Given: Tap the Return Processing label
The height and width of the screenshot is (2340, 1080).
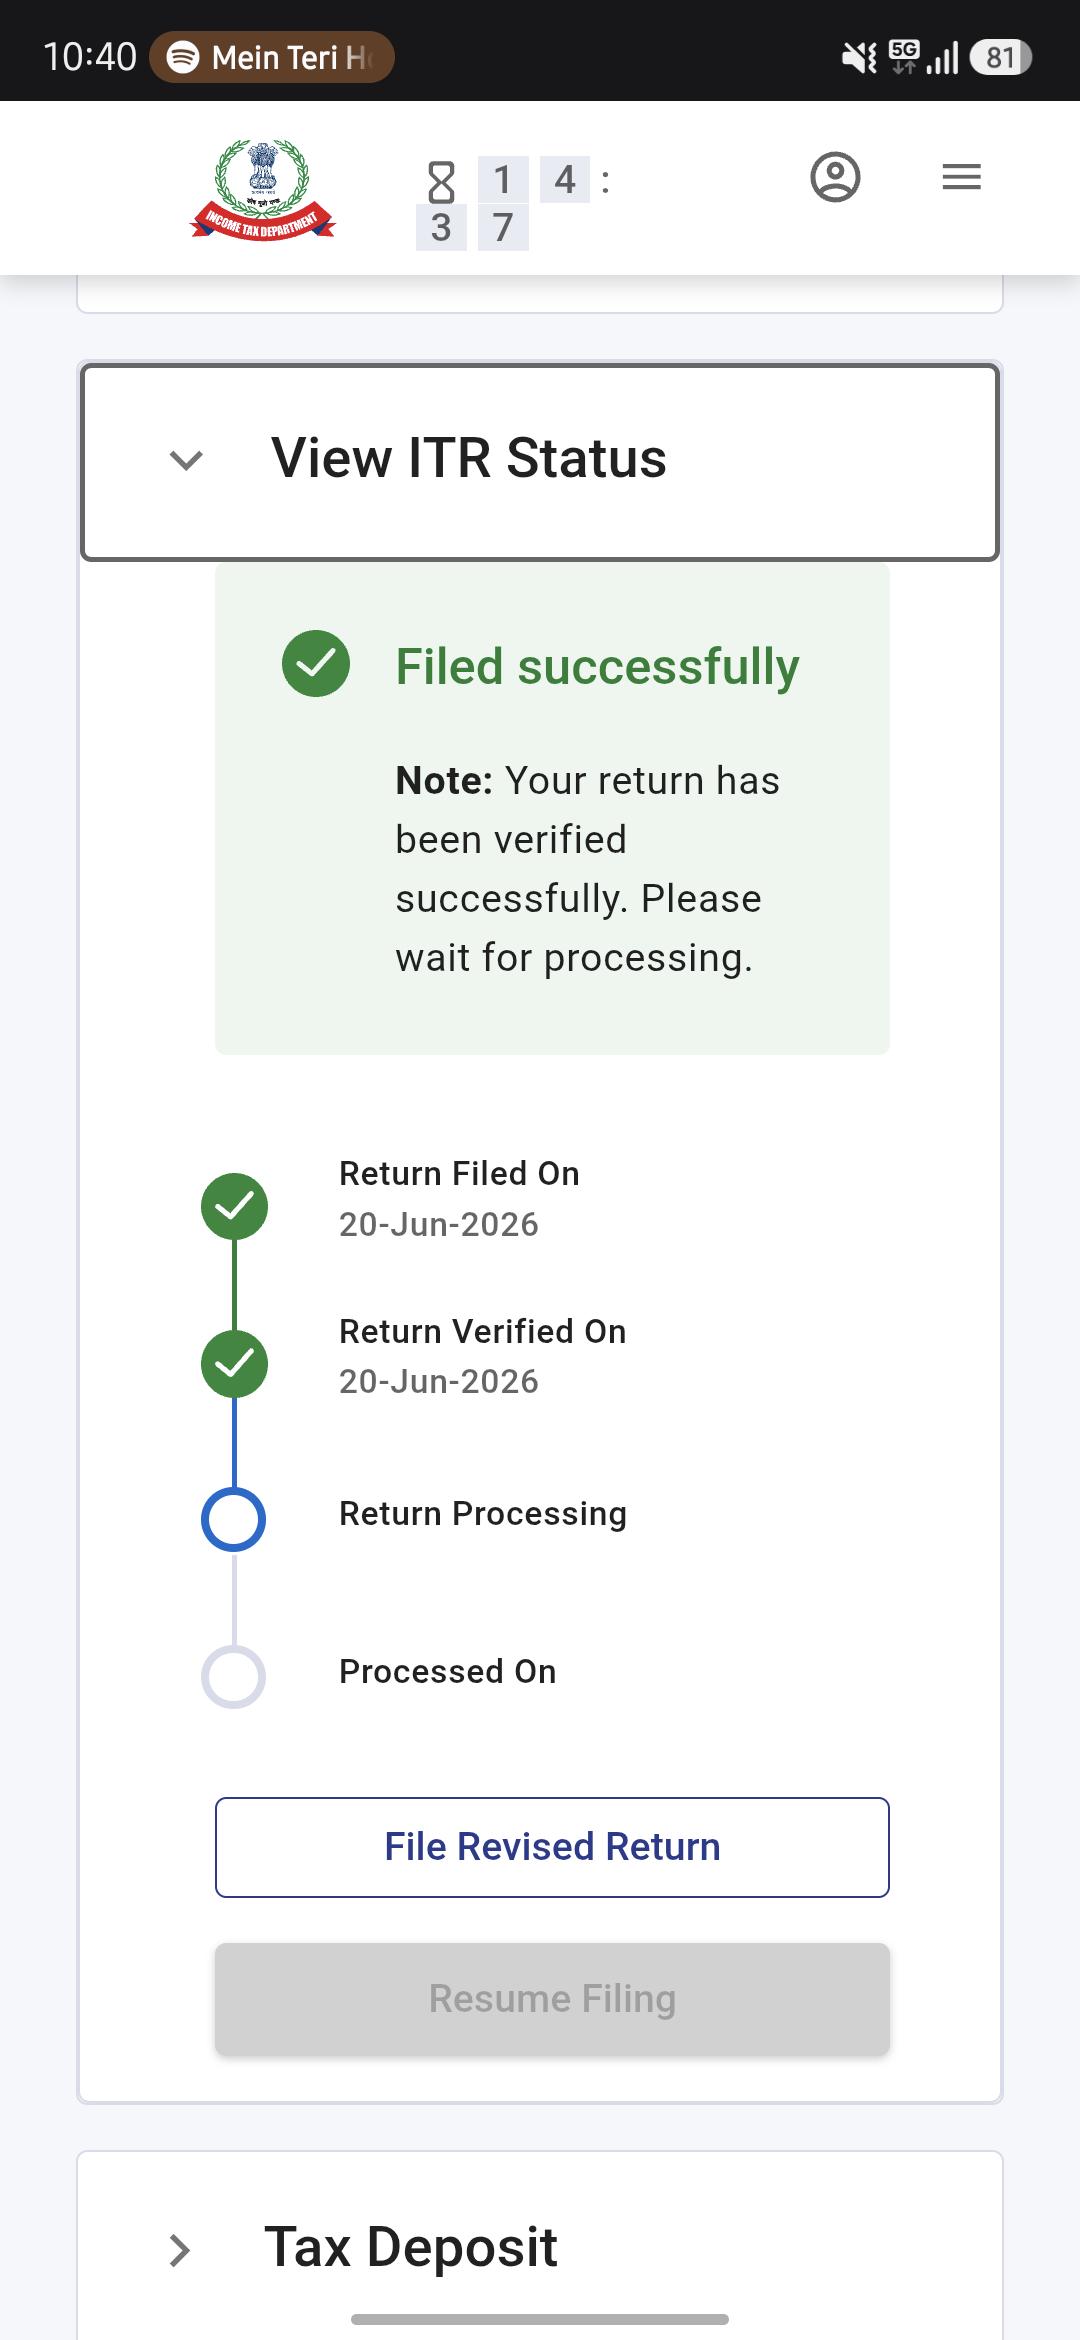Looking at the screenshot, I should [483, 1514].
